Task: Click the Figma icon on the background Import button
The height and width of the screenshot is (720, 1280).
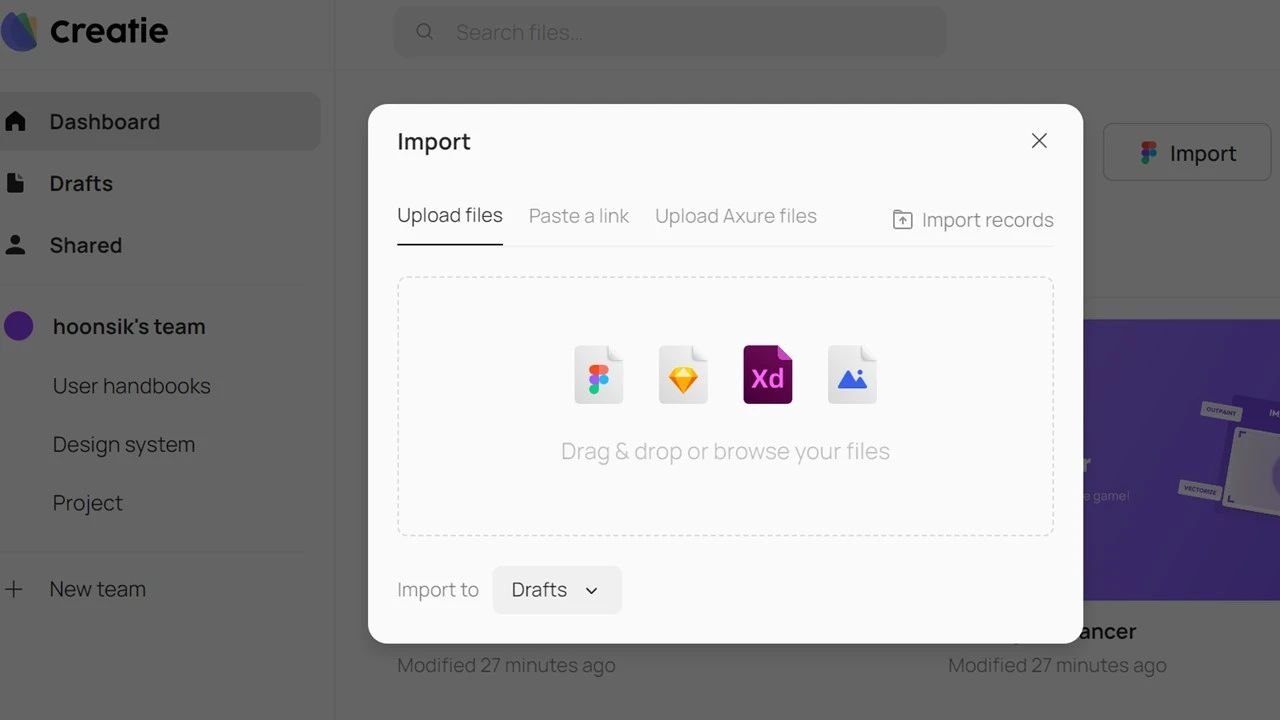Action: [1149, 153]
